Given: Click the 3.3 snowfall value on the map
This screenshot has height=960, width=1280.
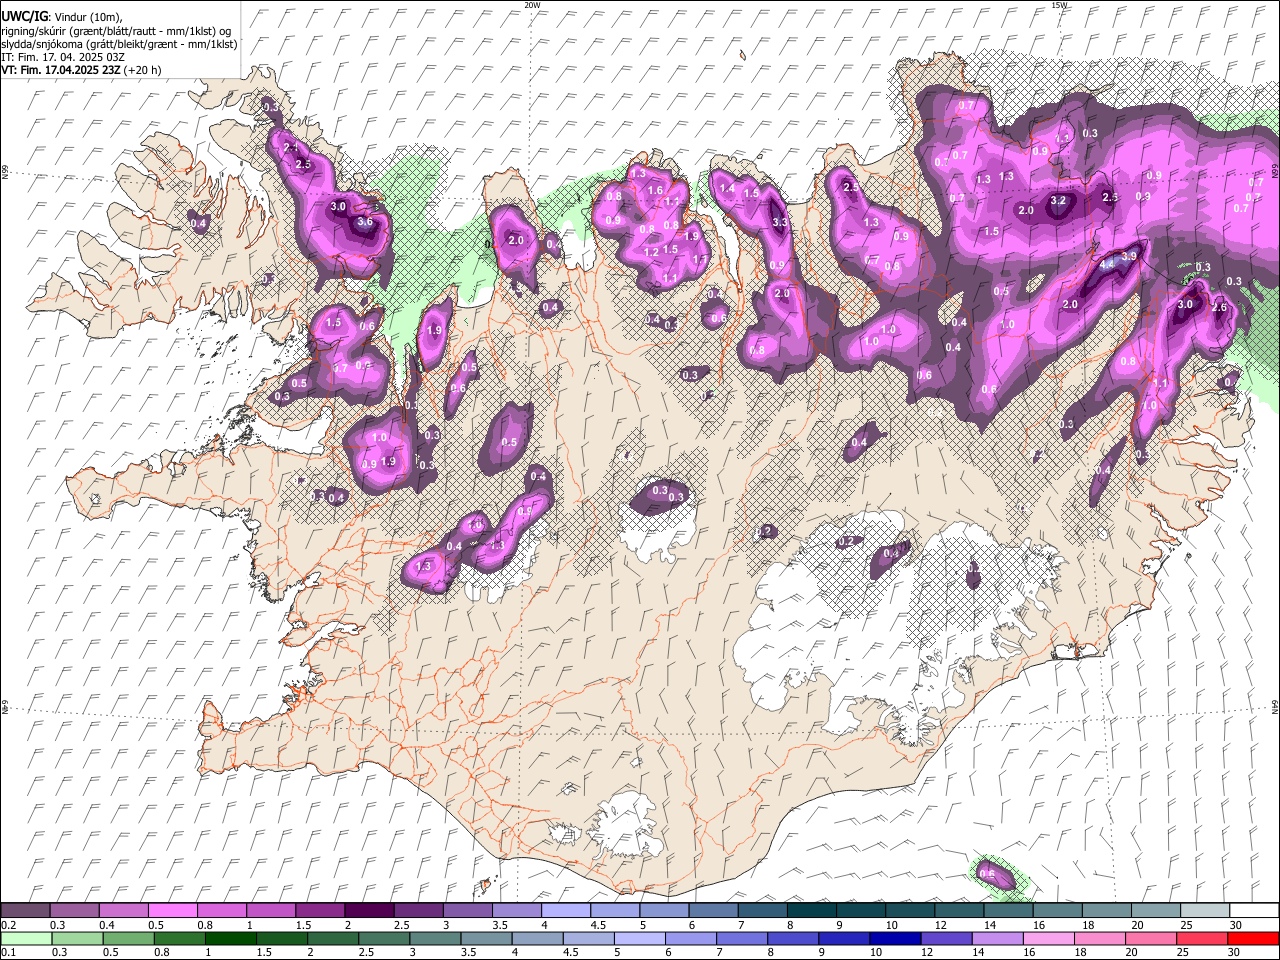Looking at the screenshot, I should pos(781,222).
